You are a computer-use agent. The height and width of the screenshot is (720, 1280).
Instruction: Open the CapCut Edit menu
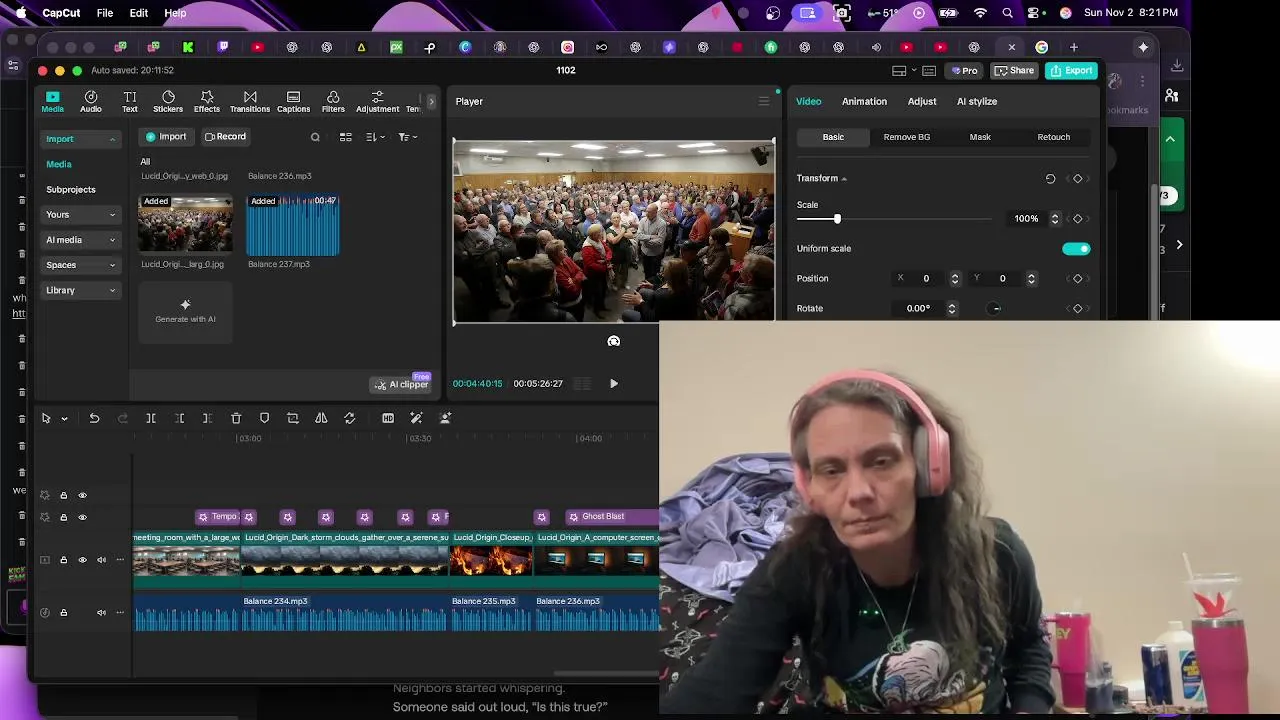point(139,13)
